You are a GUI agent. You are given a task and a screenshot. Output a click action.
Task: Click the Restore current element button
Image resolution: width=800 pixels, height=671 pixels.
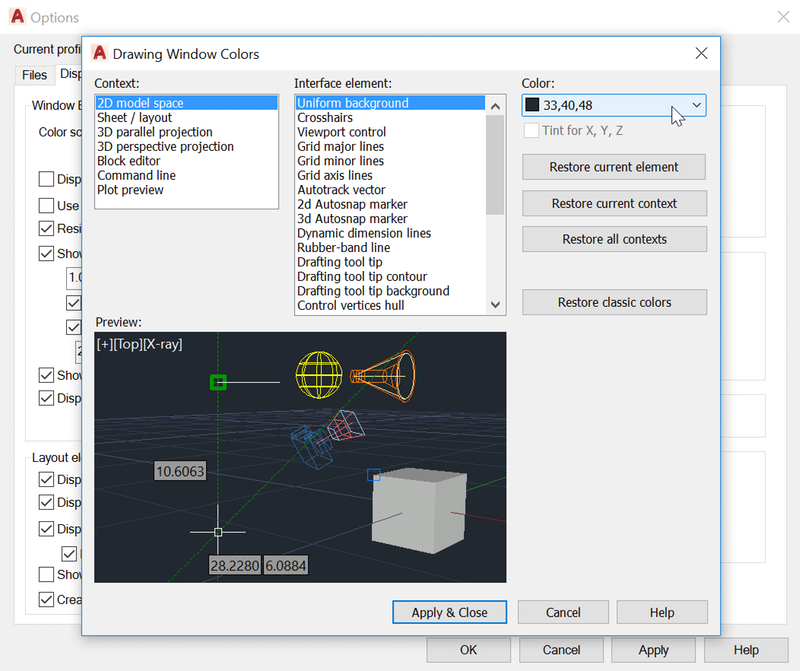(614, 167)
